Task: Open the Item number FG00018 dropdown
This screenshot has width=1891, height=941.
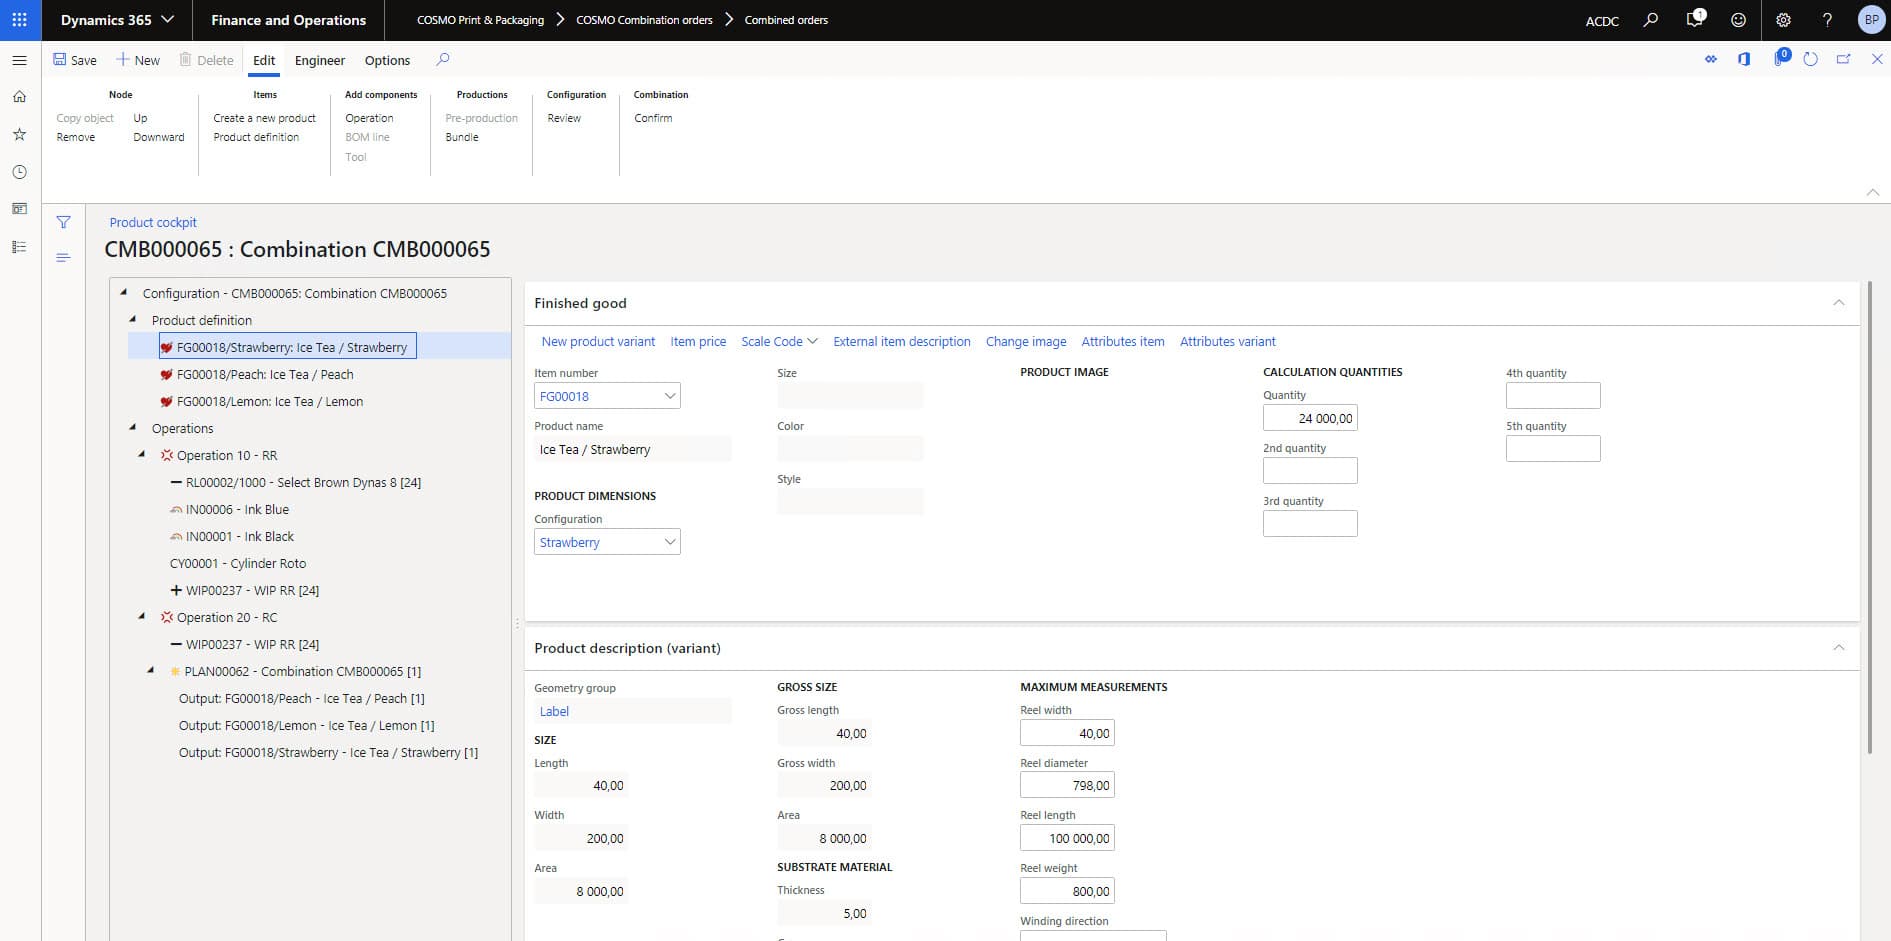Action: click(x=669, y=396)
